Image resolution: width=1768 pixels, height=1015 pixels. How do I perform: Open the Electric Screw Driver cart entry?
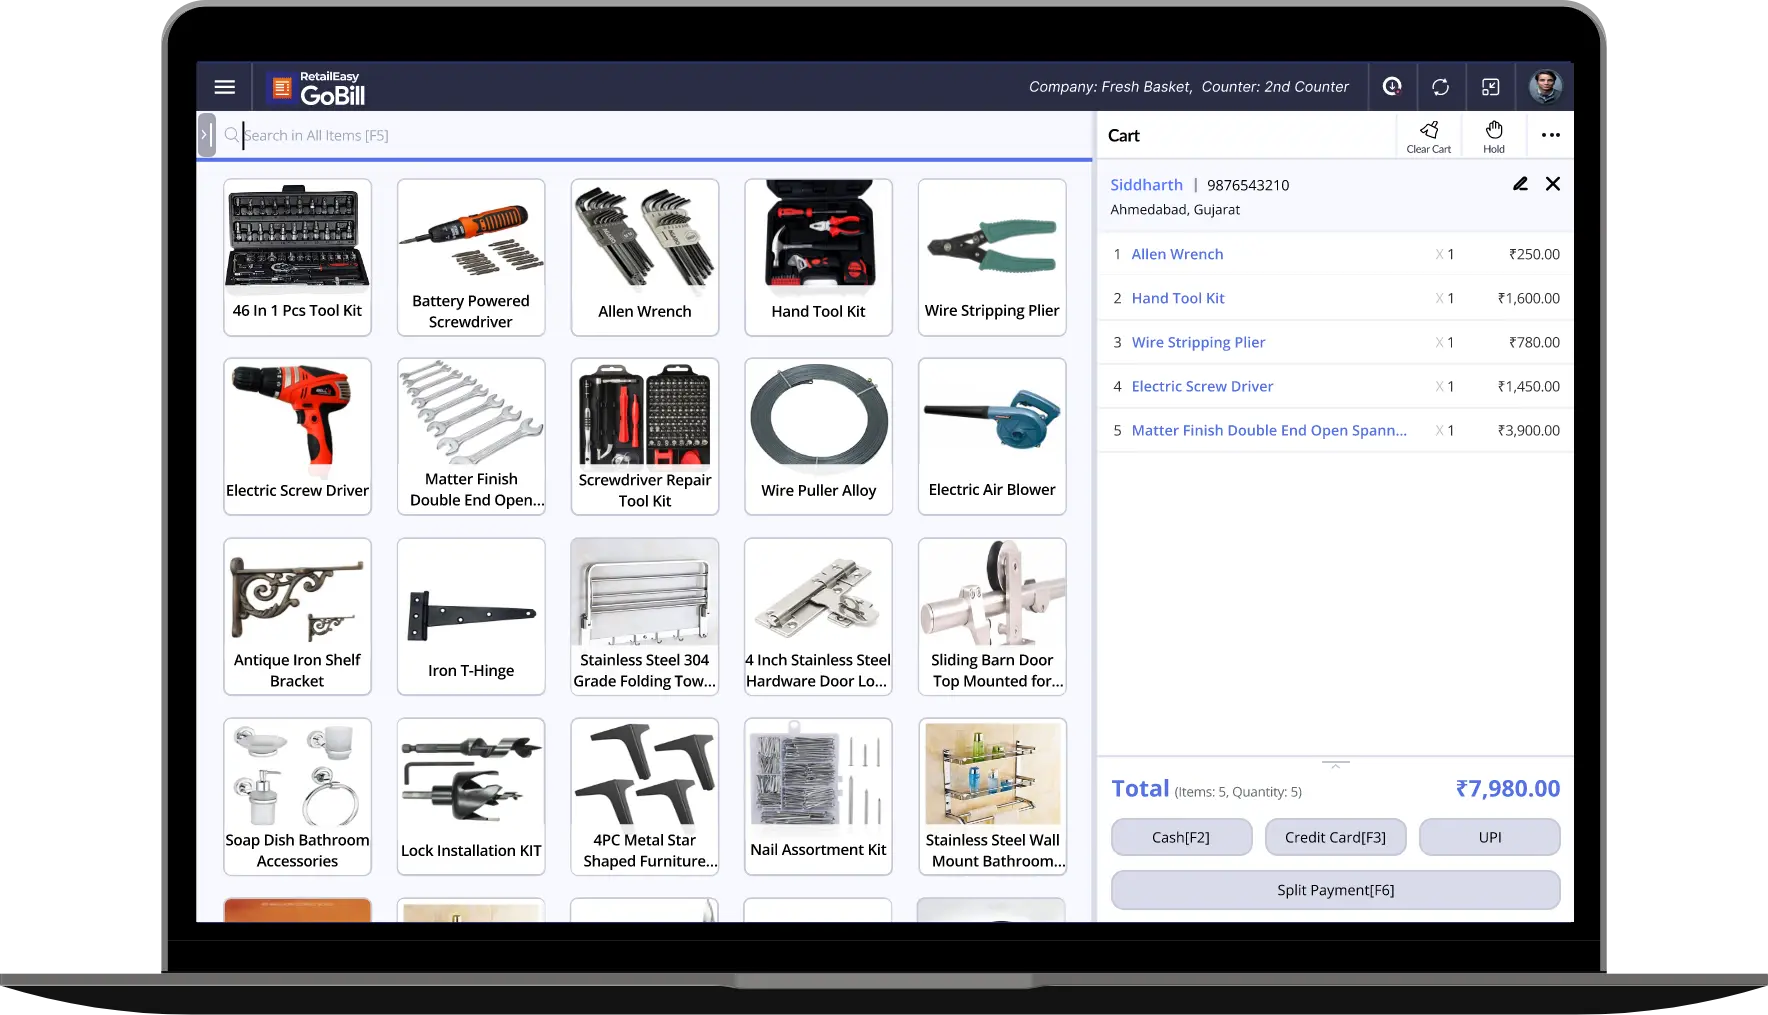[1202, 386]
